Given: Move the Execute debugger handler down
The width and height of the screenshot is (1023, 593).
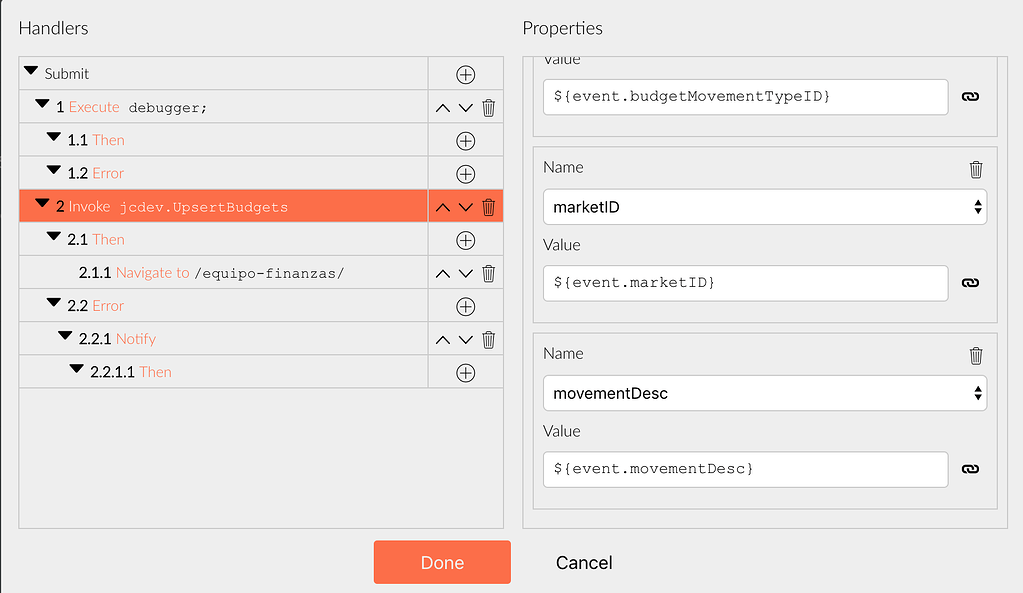Looking at the screenshot, I should click(465, 107).
